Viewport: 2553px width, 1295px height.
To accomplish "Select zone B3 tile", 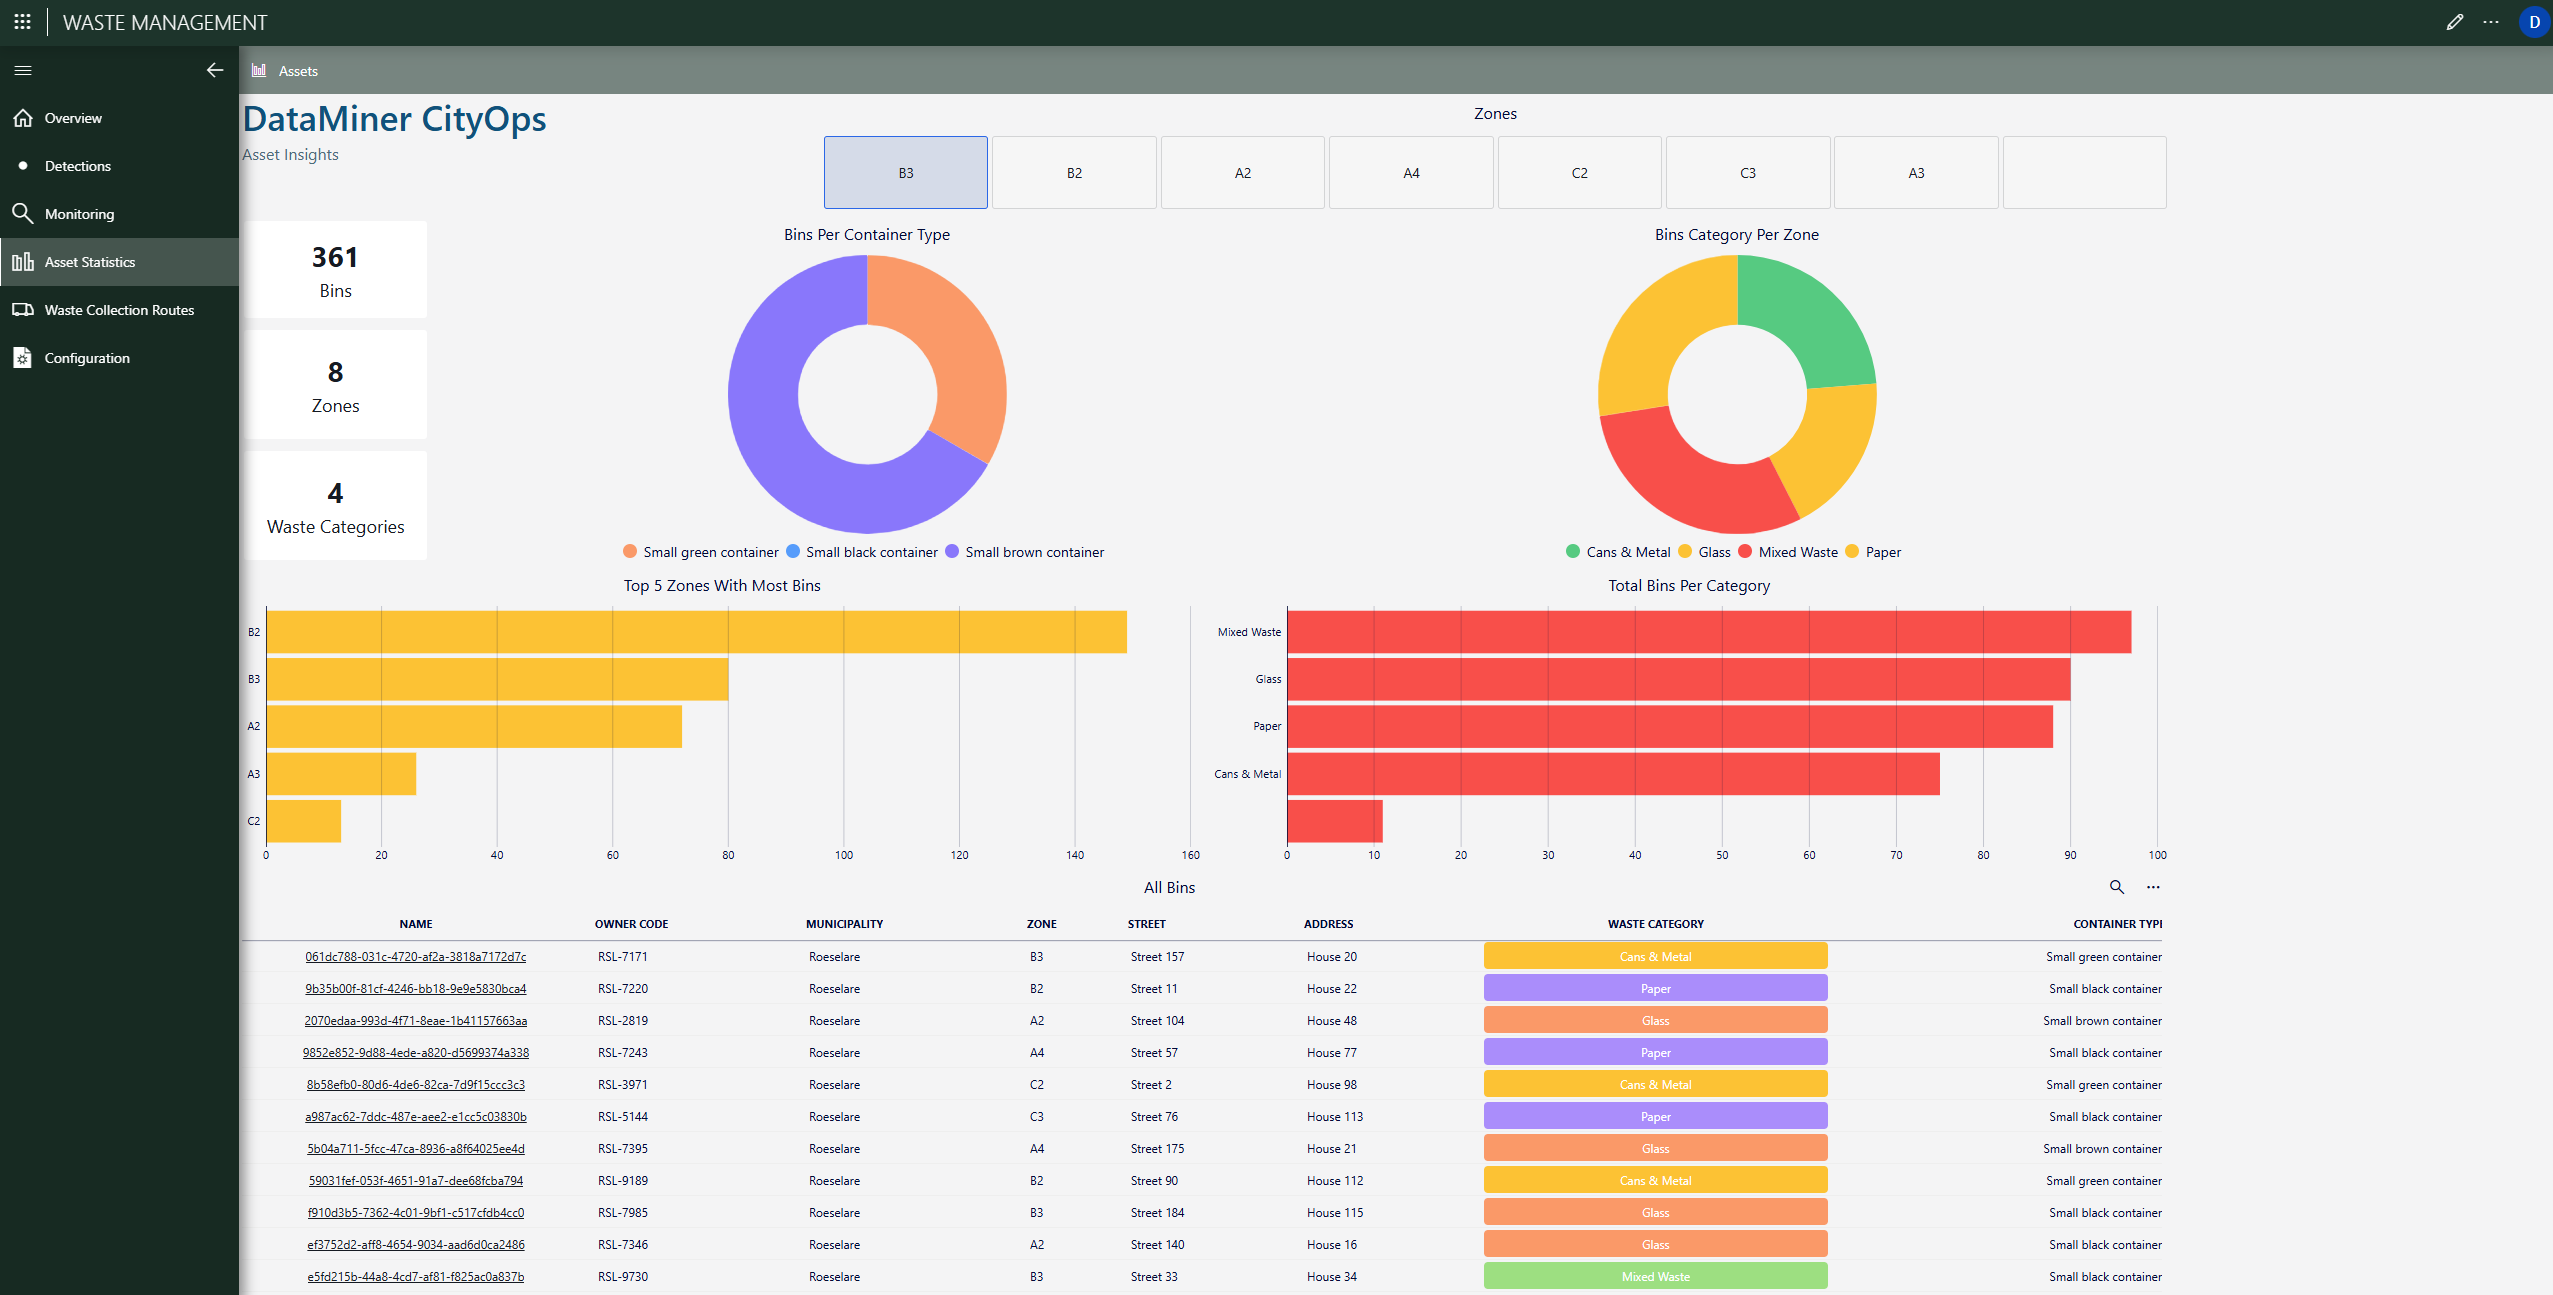I will (905, 173).
